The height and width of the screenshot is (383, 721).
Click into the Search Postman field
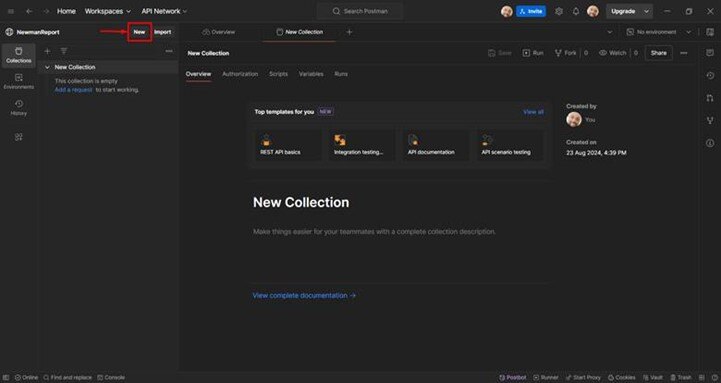pos(360,11)
